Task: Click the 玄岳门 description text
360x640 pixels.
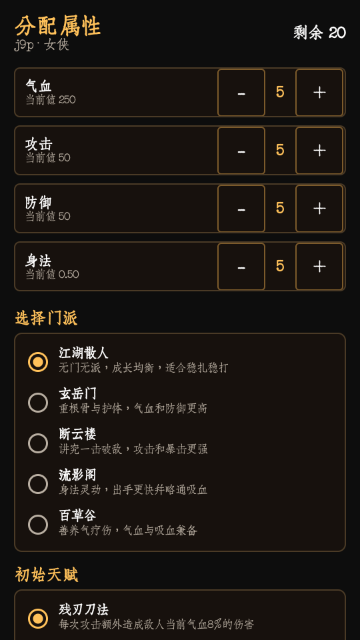Action: pos(133,409)
